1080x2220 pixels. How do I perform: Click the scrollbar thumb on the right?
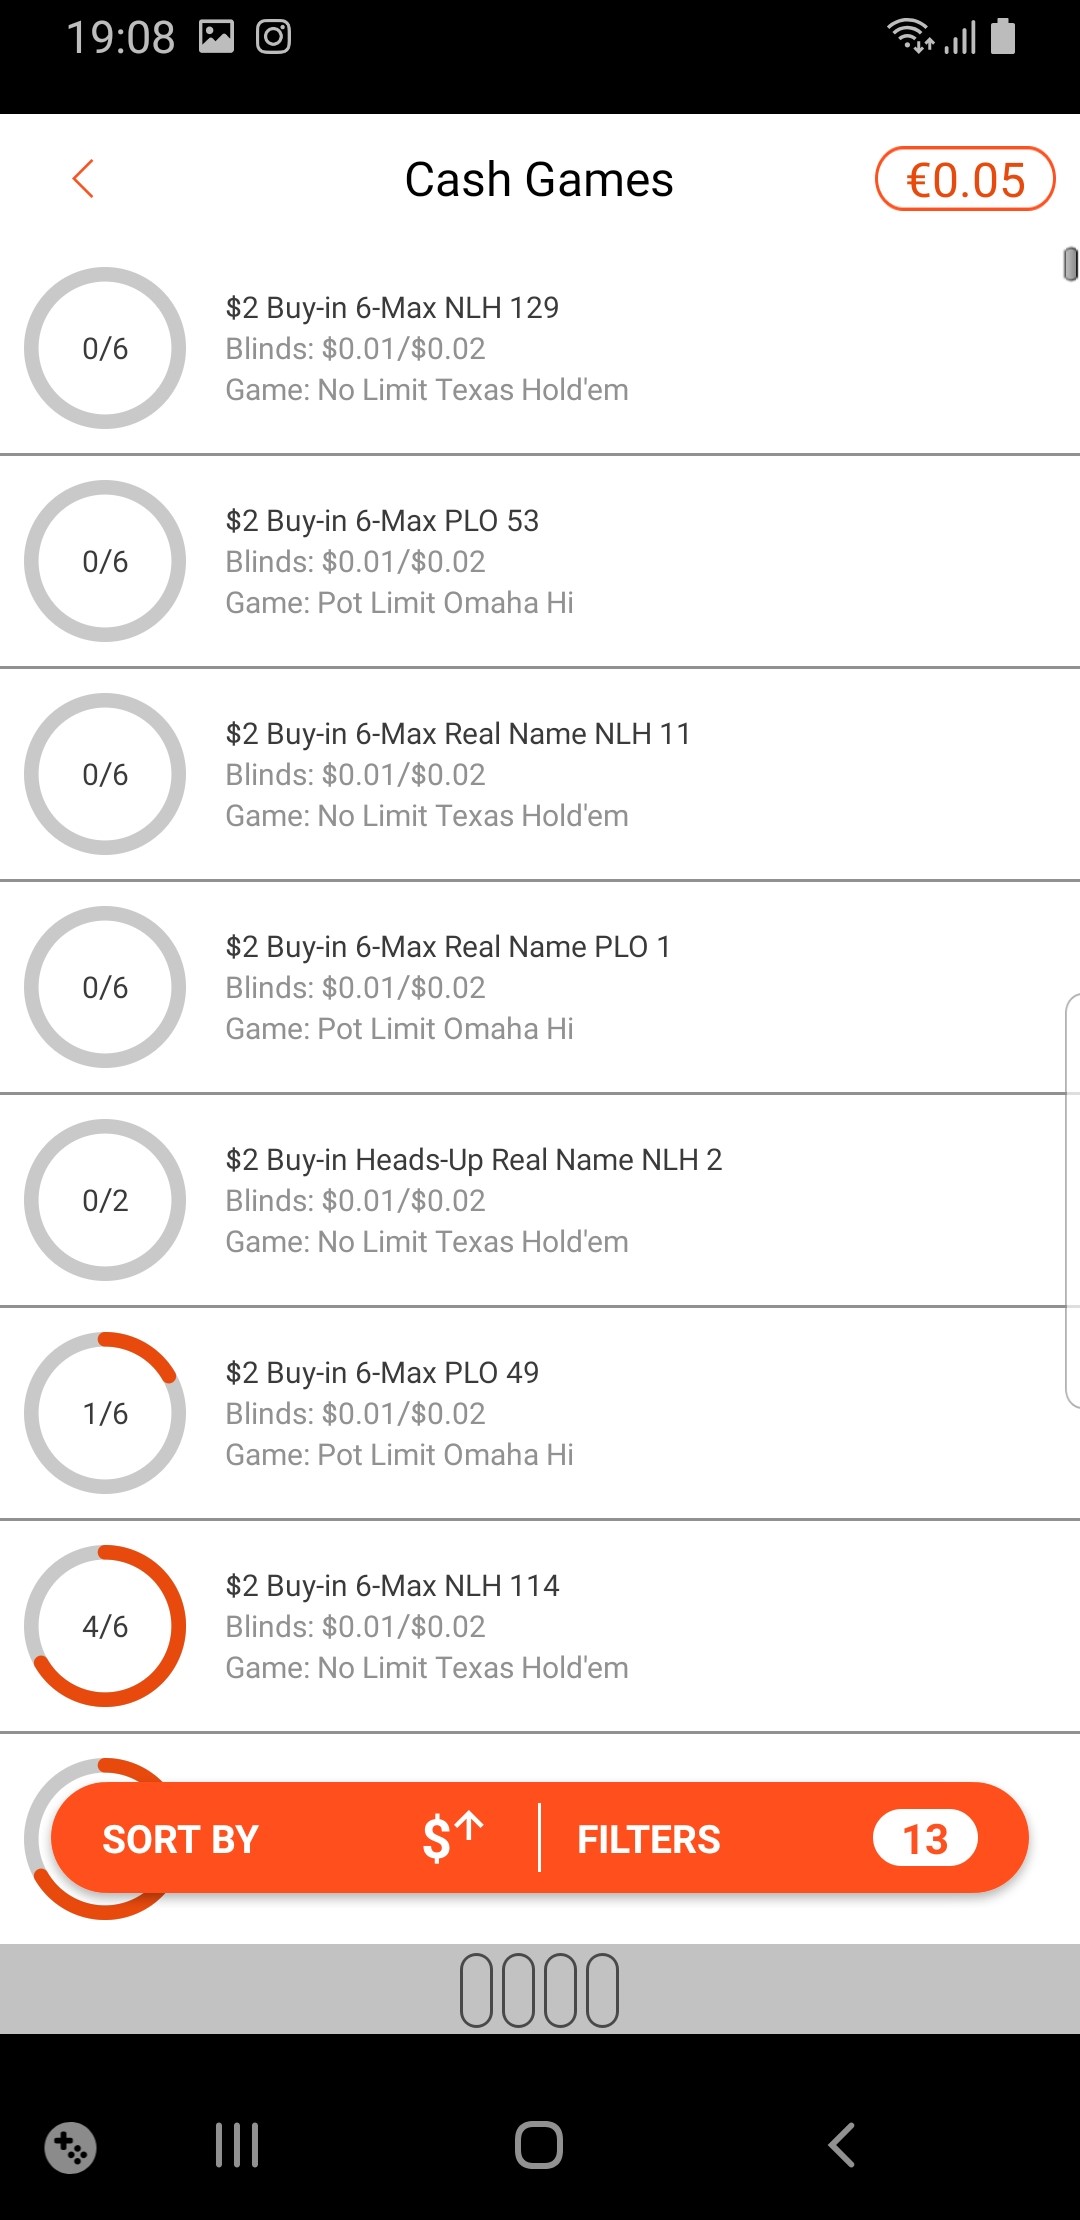tap(1070, 264)
